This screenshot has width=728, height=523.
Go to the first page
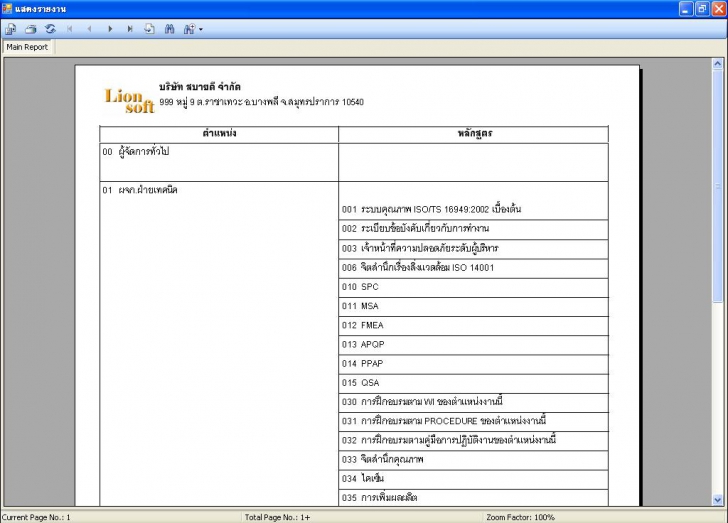coord(70,29)
